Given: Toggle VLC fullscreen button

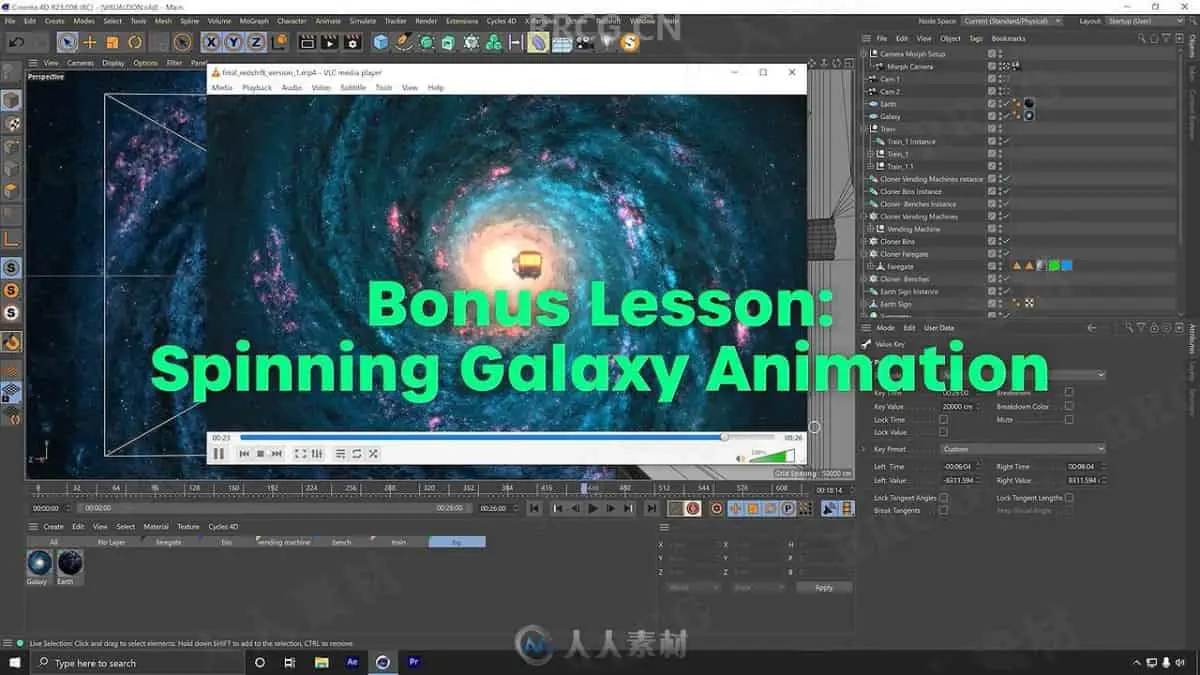Looking at the screenshot, I should coord(300,454).
